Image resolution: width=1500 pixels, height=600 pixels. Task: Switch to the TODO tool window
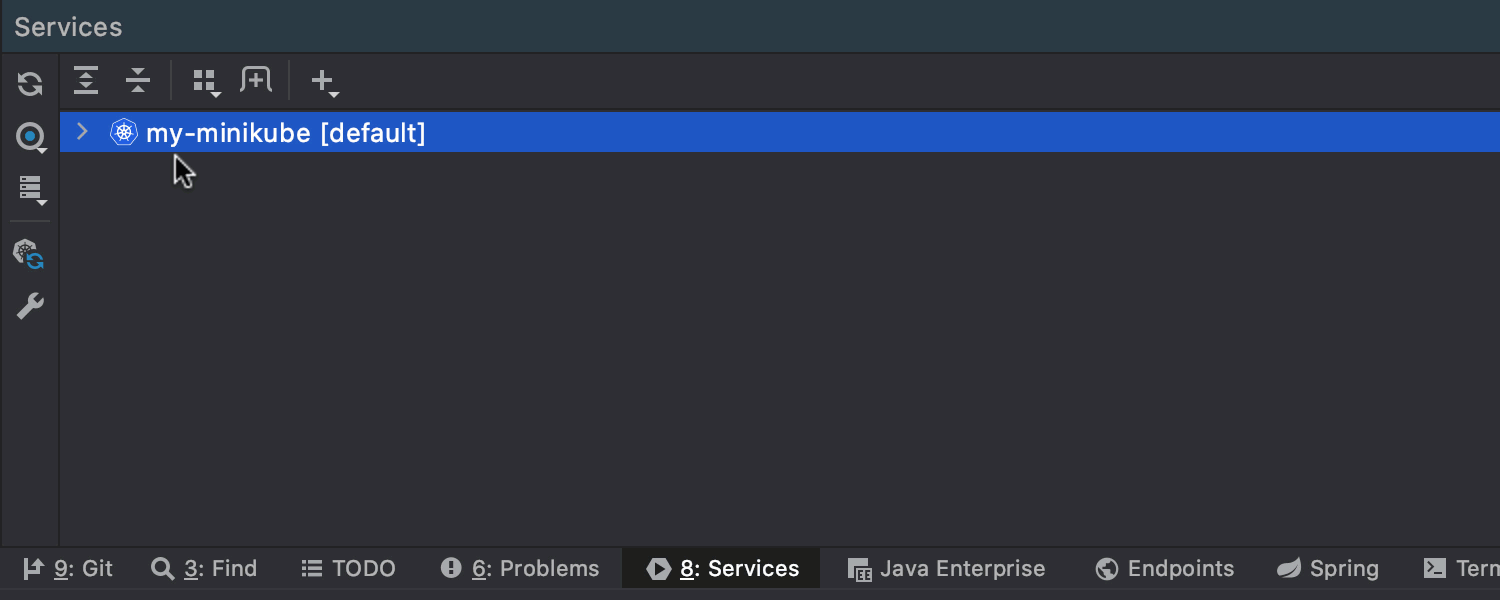348,569
